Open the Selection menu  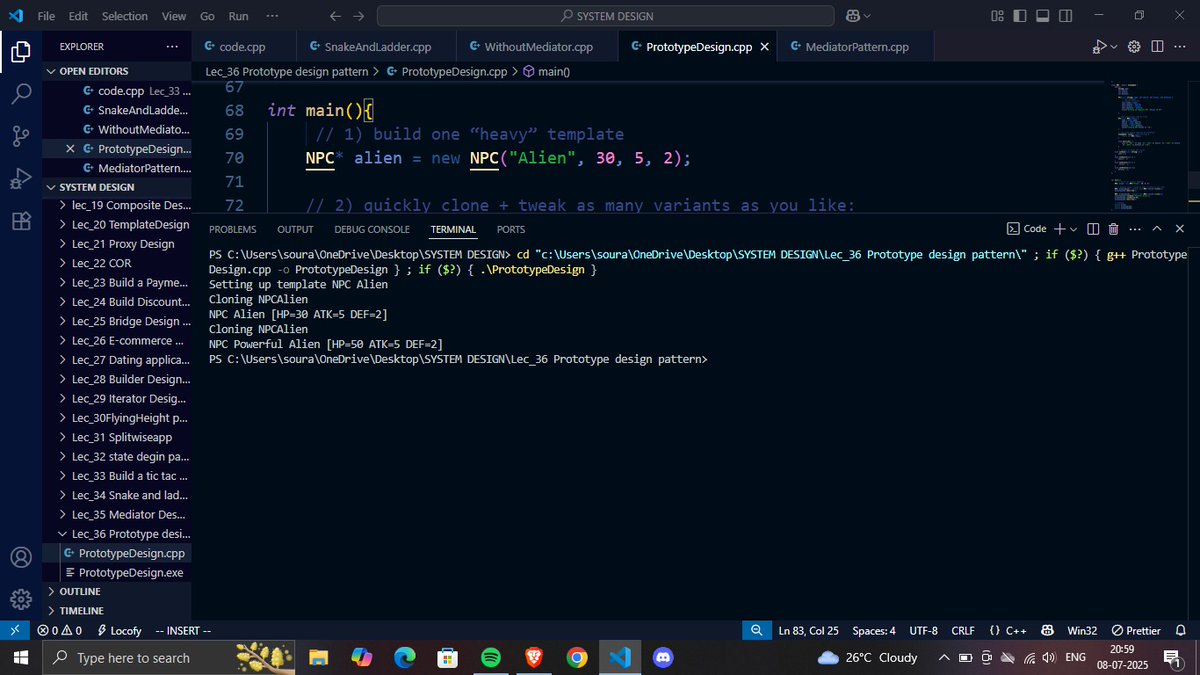124,16
